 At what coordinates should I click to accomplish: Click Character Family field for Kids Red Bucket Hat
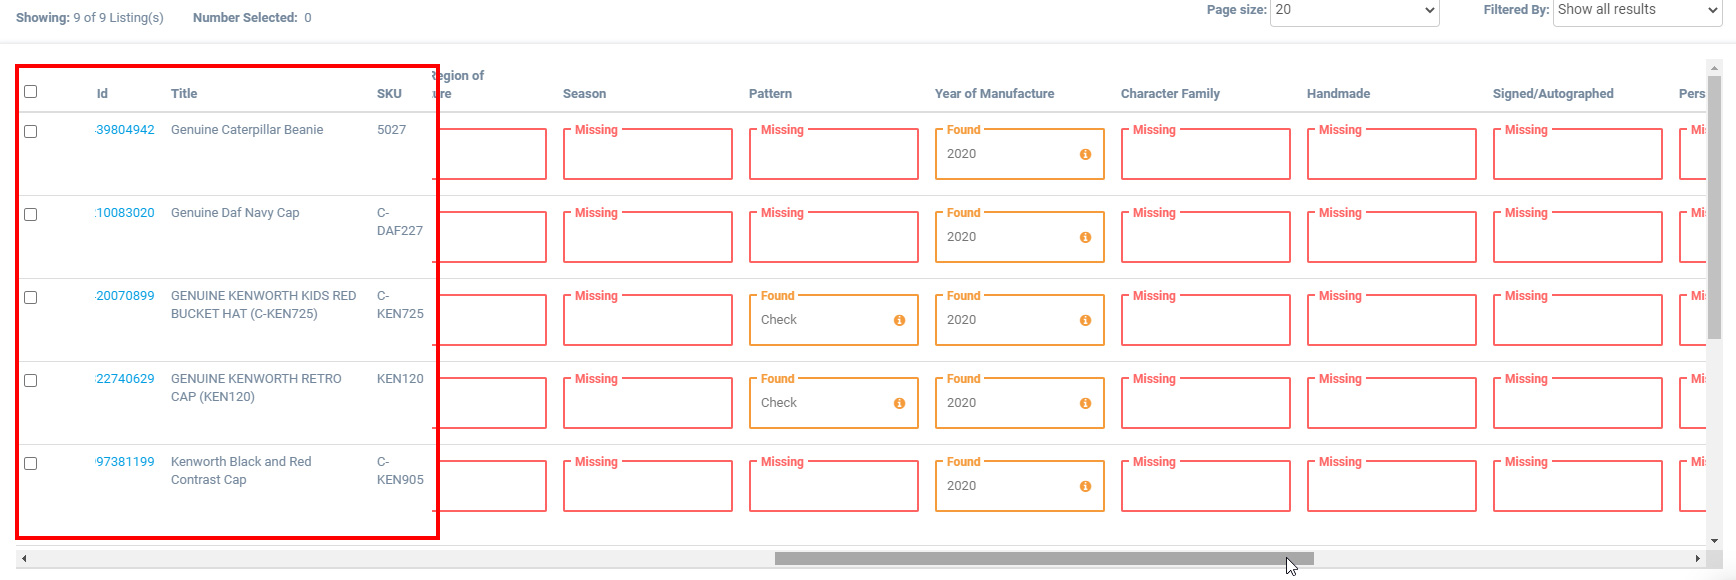[x=1206, y=320]
